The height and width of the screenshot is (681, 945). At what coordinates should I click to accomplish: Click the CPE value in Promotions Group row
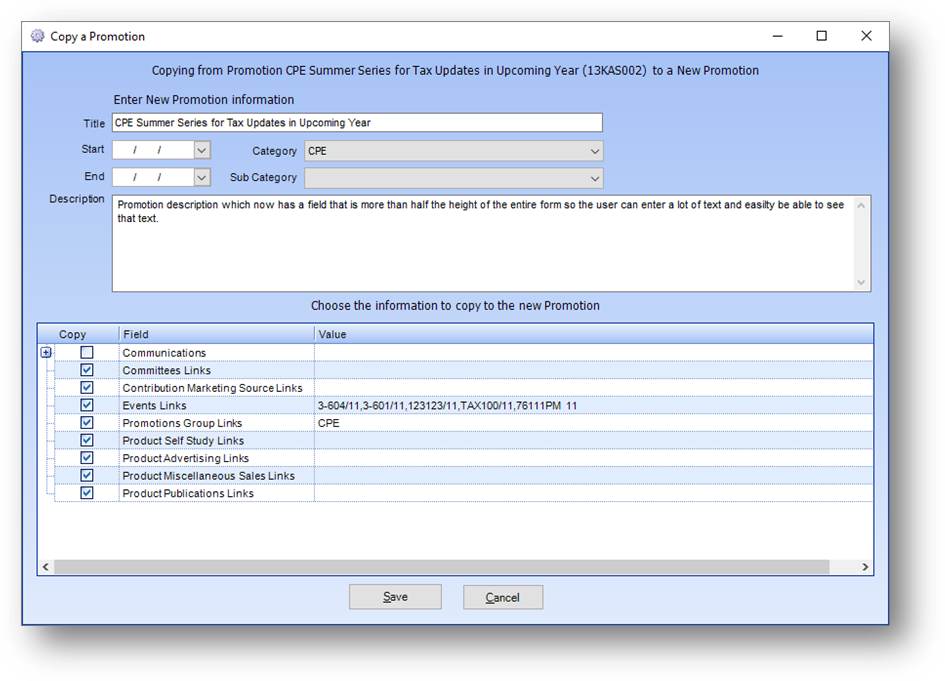coord(328,423)
